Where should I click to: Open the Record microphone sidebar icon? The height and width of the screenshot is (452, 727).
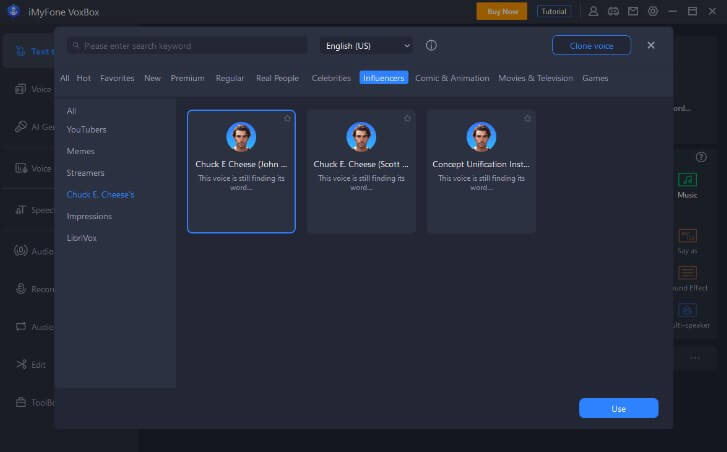pyautogui.click(x=20, y=289)
